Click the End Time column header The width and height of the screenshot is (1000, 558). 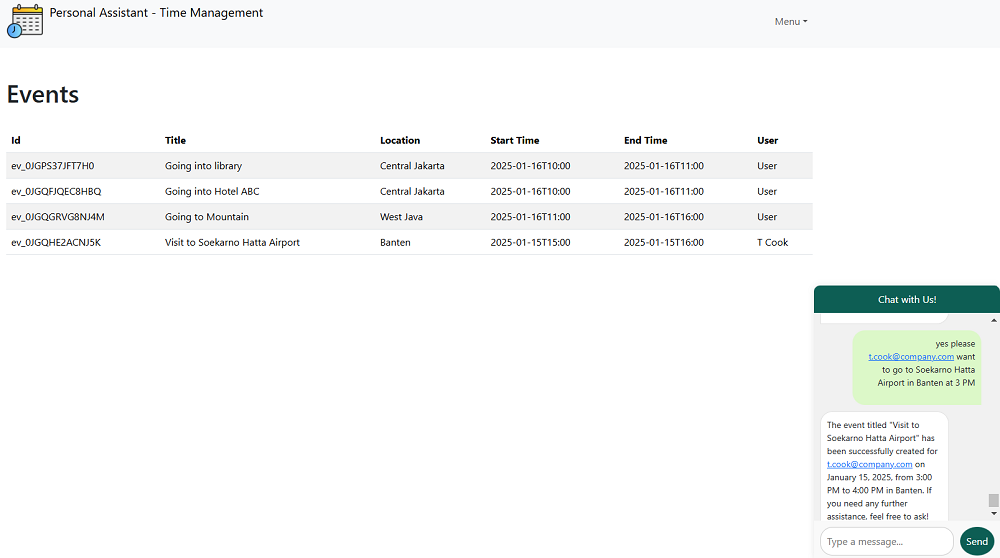tap(645, 140)
